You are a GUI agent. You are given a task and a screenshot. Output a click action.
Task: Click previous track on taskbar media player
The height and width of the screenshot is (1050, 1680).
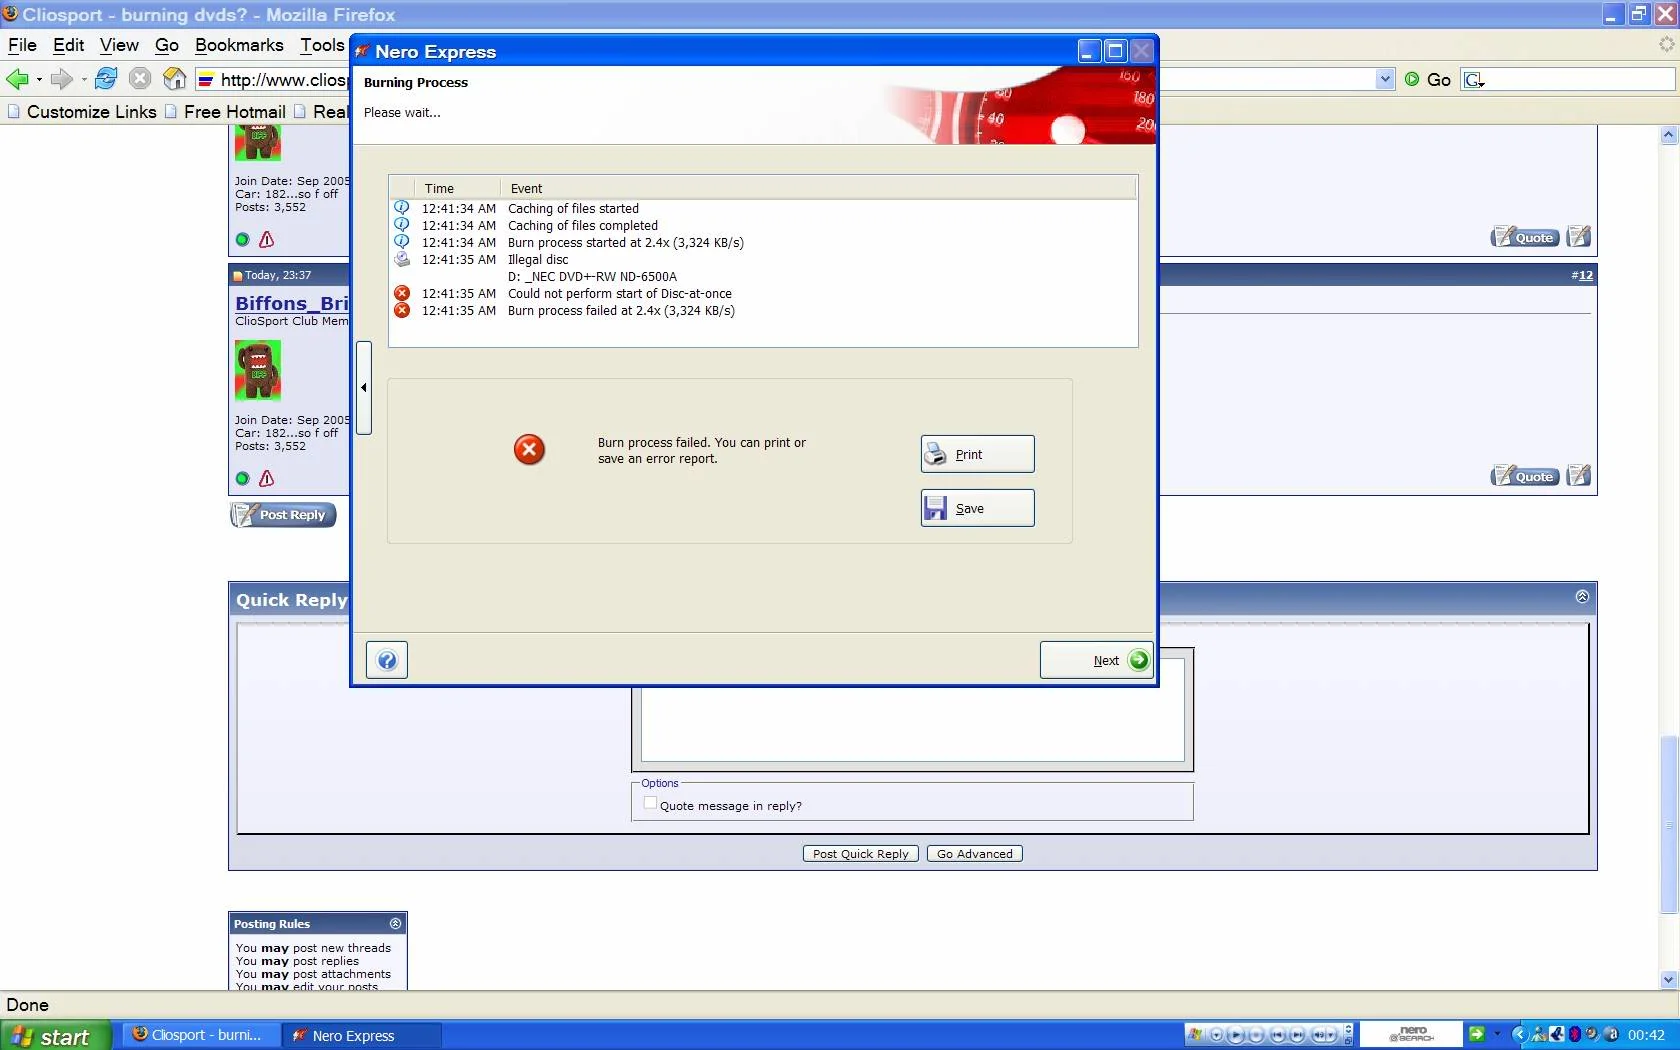pos(1277,1035)
